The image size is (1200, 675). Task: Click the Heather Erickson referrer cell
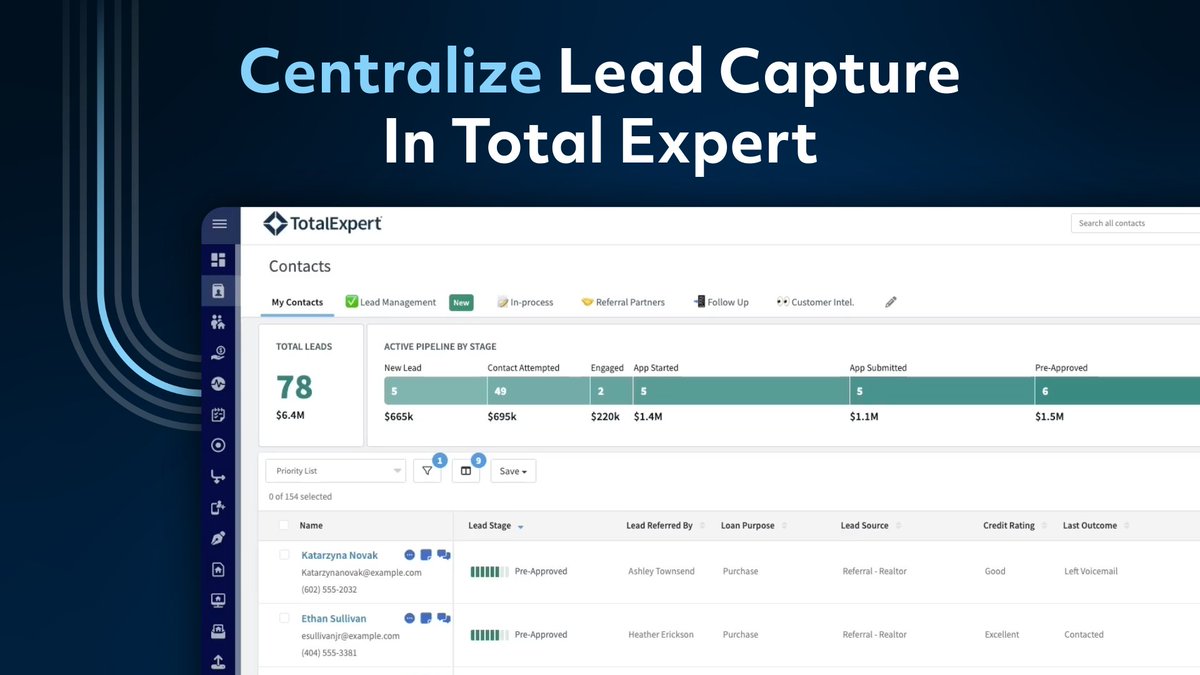pyautogui.click(x=661, y=634)
